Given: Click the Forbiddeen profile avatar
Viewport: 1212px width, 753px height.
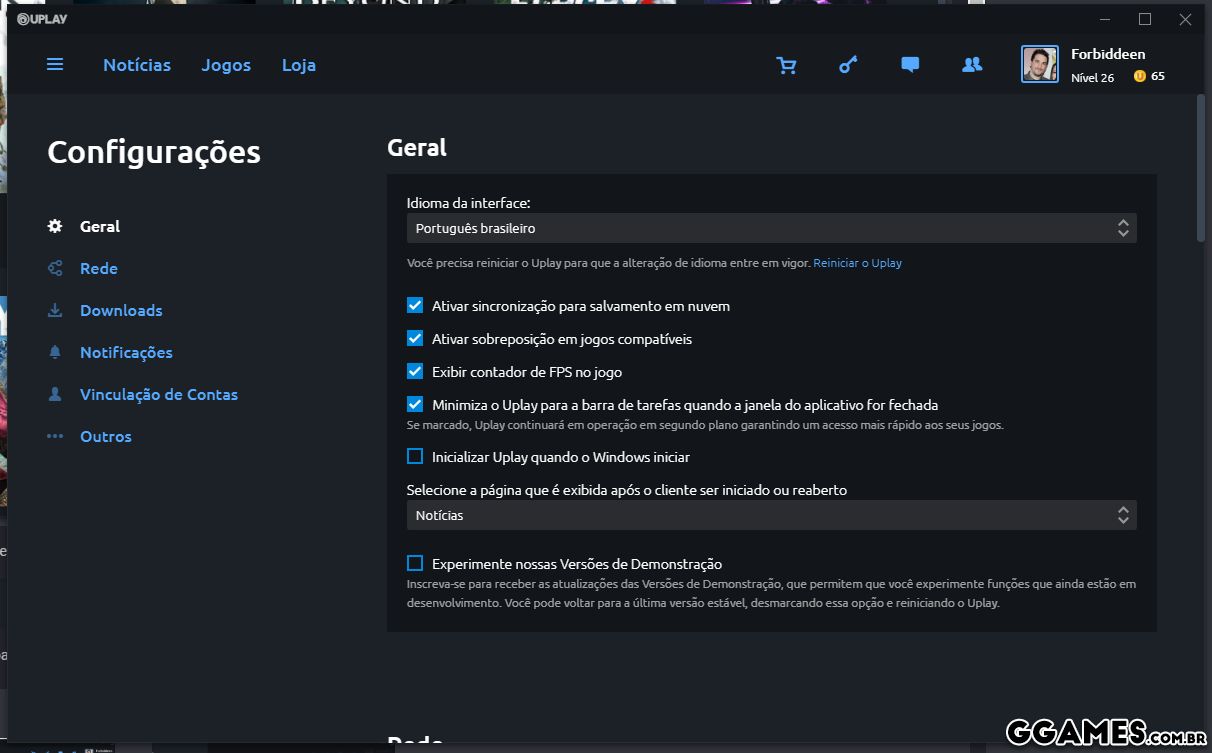Looking at the screenshot, I should pos(1039,65).
